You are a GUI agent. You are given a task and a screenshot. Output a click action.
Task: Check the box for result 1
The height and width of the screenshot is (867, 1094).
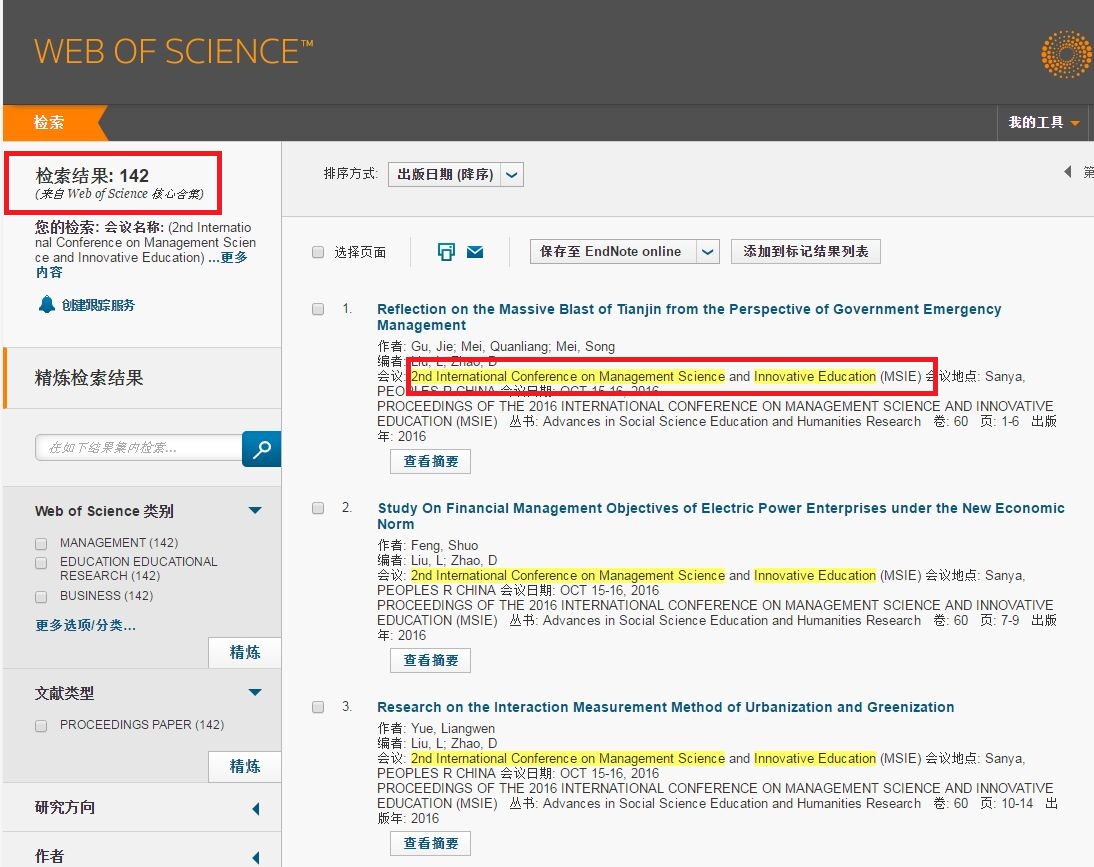click(x=318, y=309)
